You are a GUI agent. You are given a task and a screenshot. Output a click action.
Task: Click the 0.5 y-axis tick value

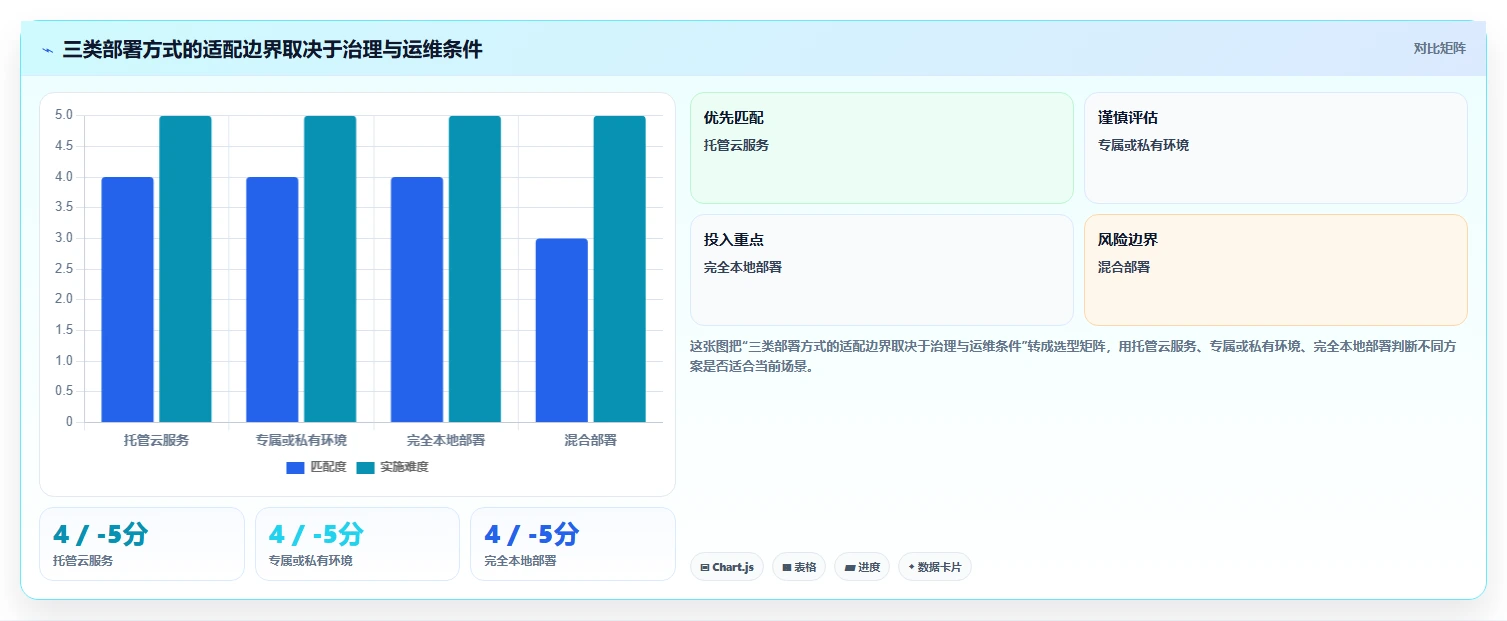coord(64,391)
